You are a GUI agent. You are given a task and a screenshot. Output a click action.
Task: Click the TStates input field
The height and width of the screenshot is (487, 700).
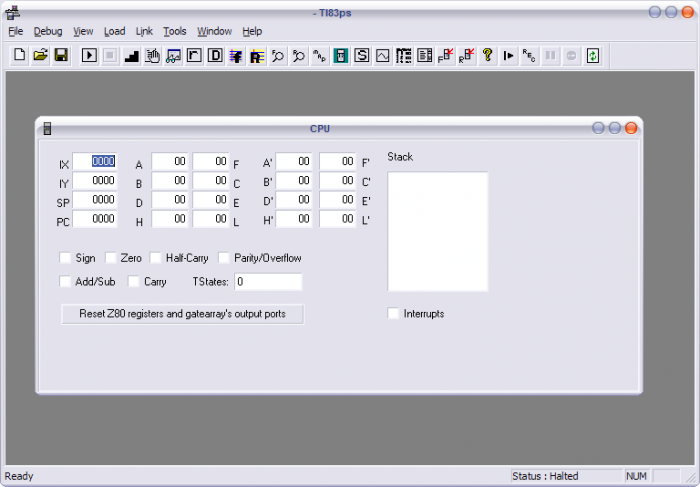(267, 282)
